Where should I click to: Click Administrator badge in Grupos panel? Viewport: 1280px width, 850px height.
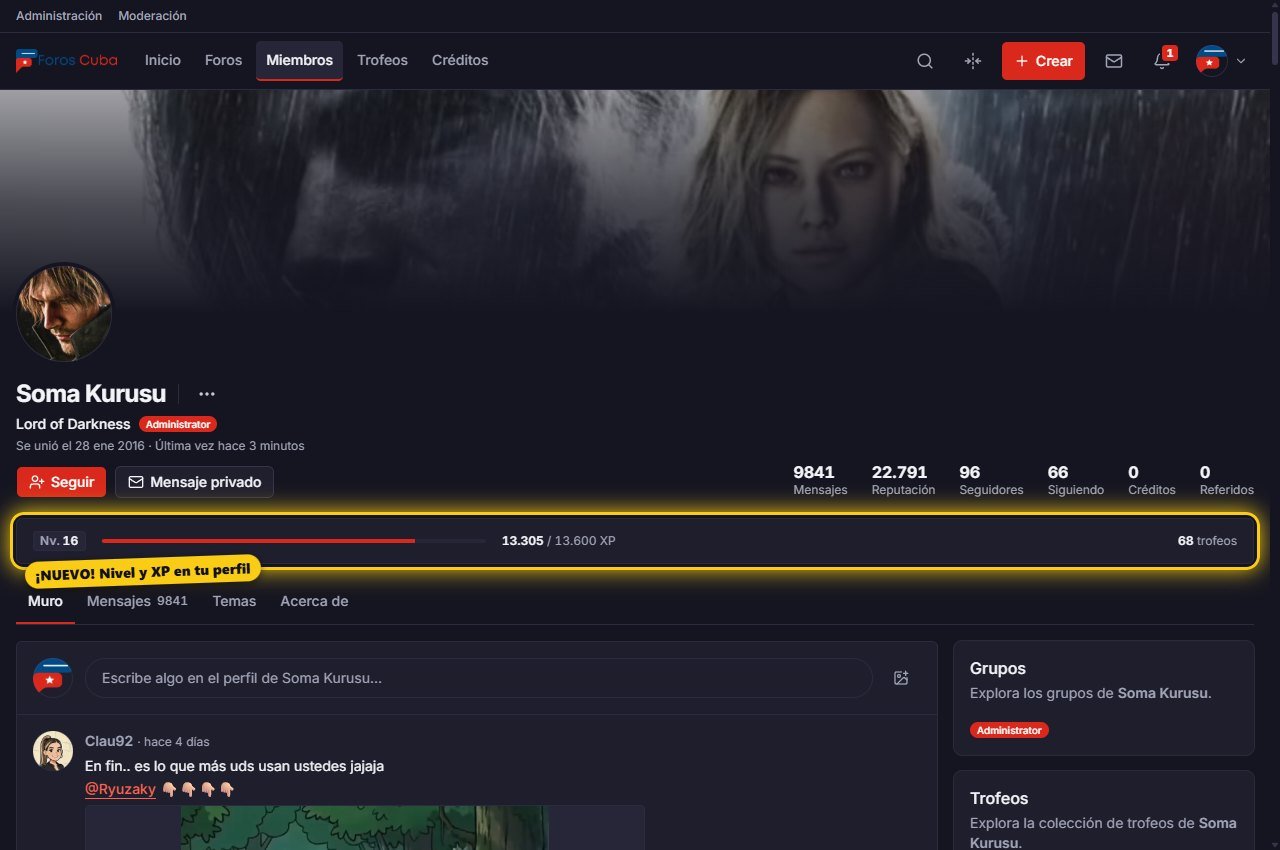(1009, 731)
